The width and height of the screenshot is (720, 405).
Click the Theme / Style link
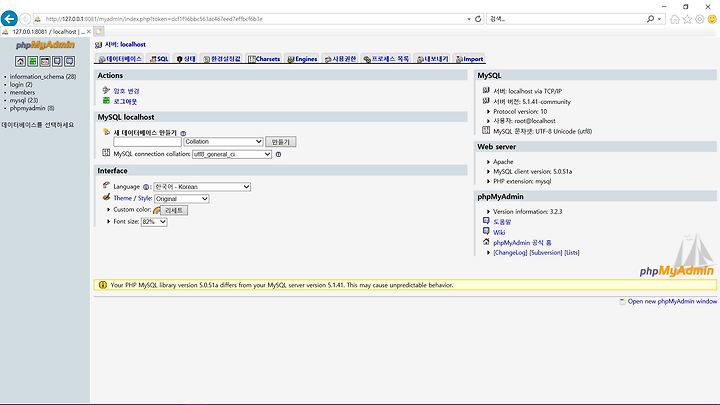[133, 198]
